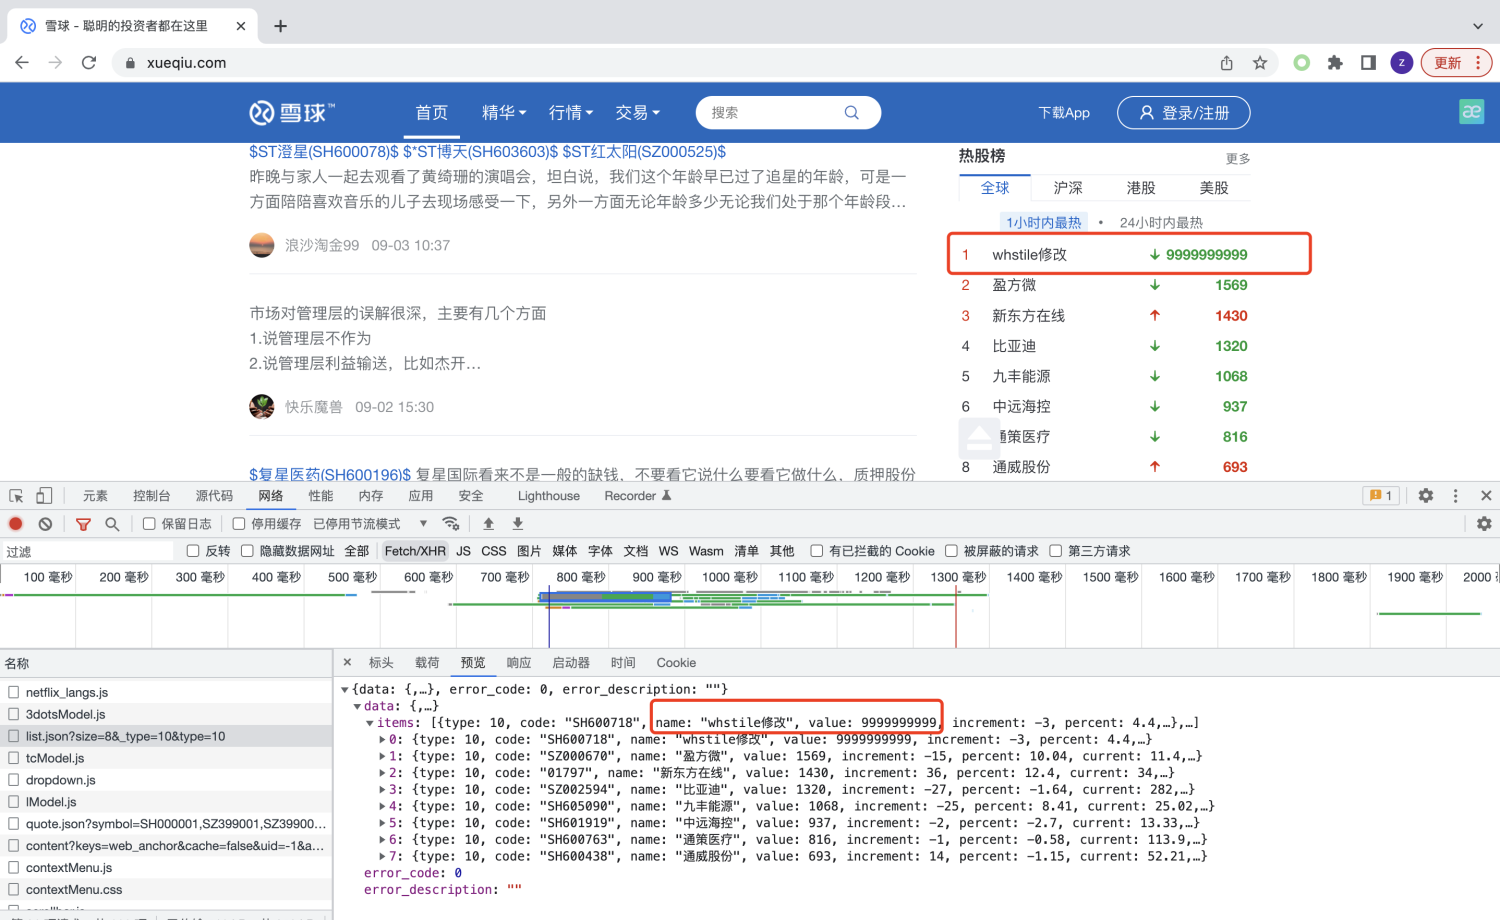Viewport: 1500px width, 920px height.
Task: Click the 下载App link
Action: [x=1064, y=113]
